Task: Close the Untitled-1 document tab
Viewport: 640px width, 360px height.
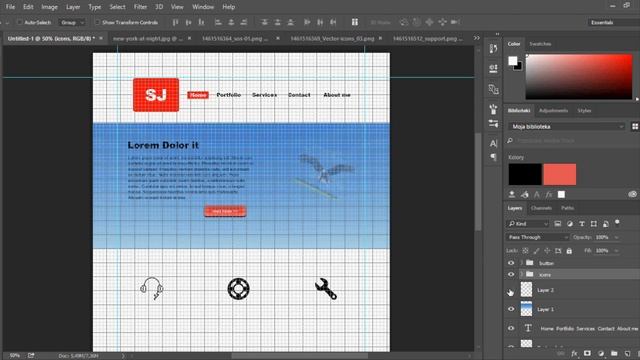Action: (x=101, y=38)
